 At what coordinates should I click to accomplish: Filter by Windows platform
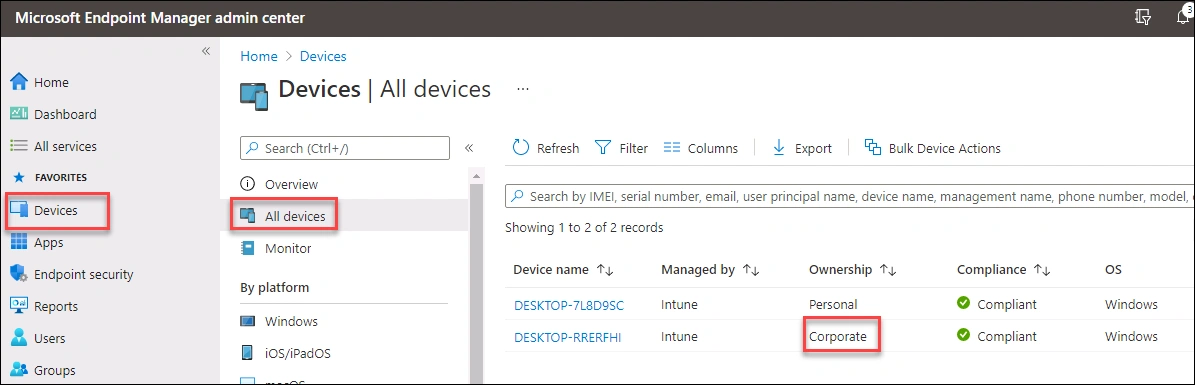291,322
